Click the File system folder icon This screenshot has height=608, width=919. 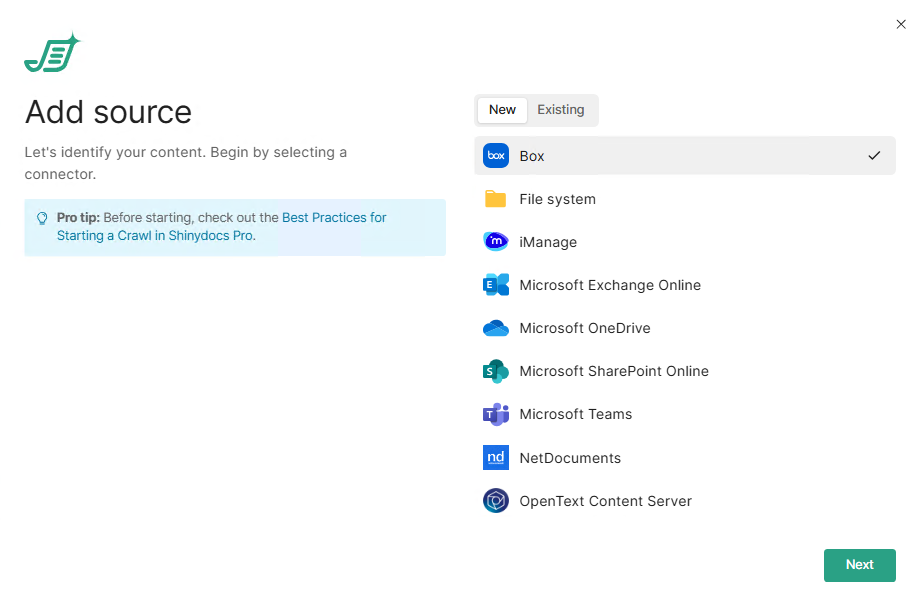496,199
